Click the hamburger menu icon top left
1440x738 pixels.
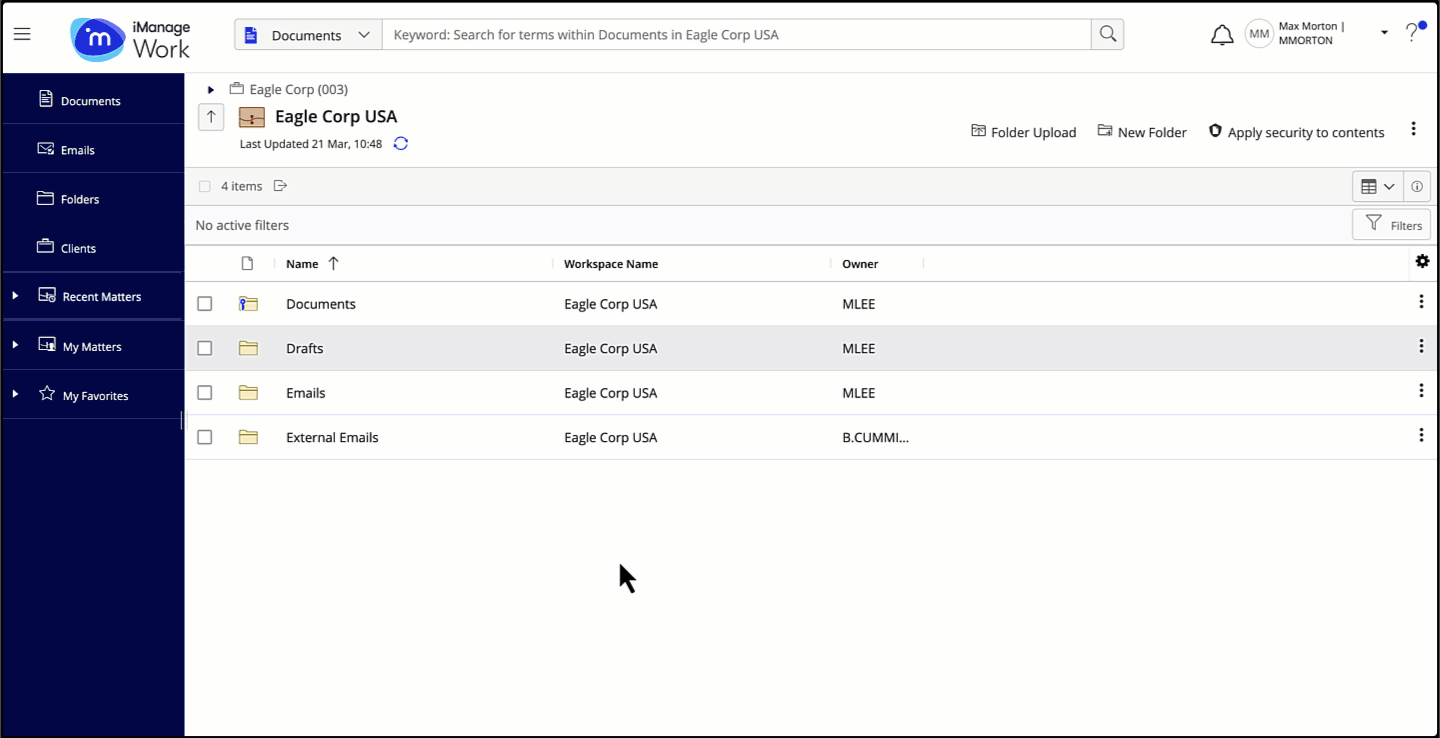pos(22,34)
